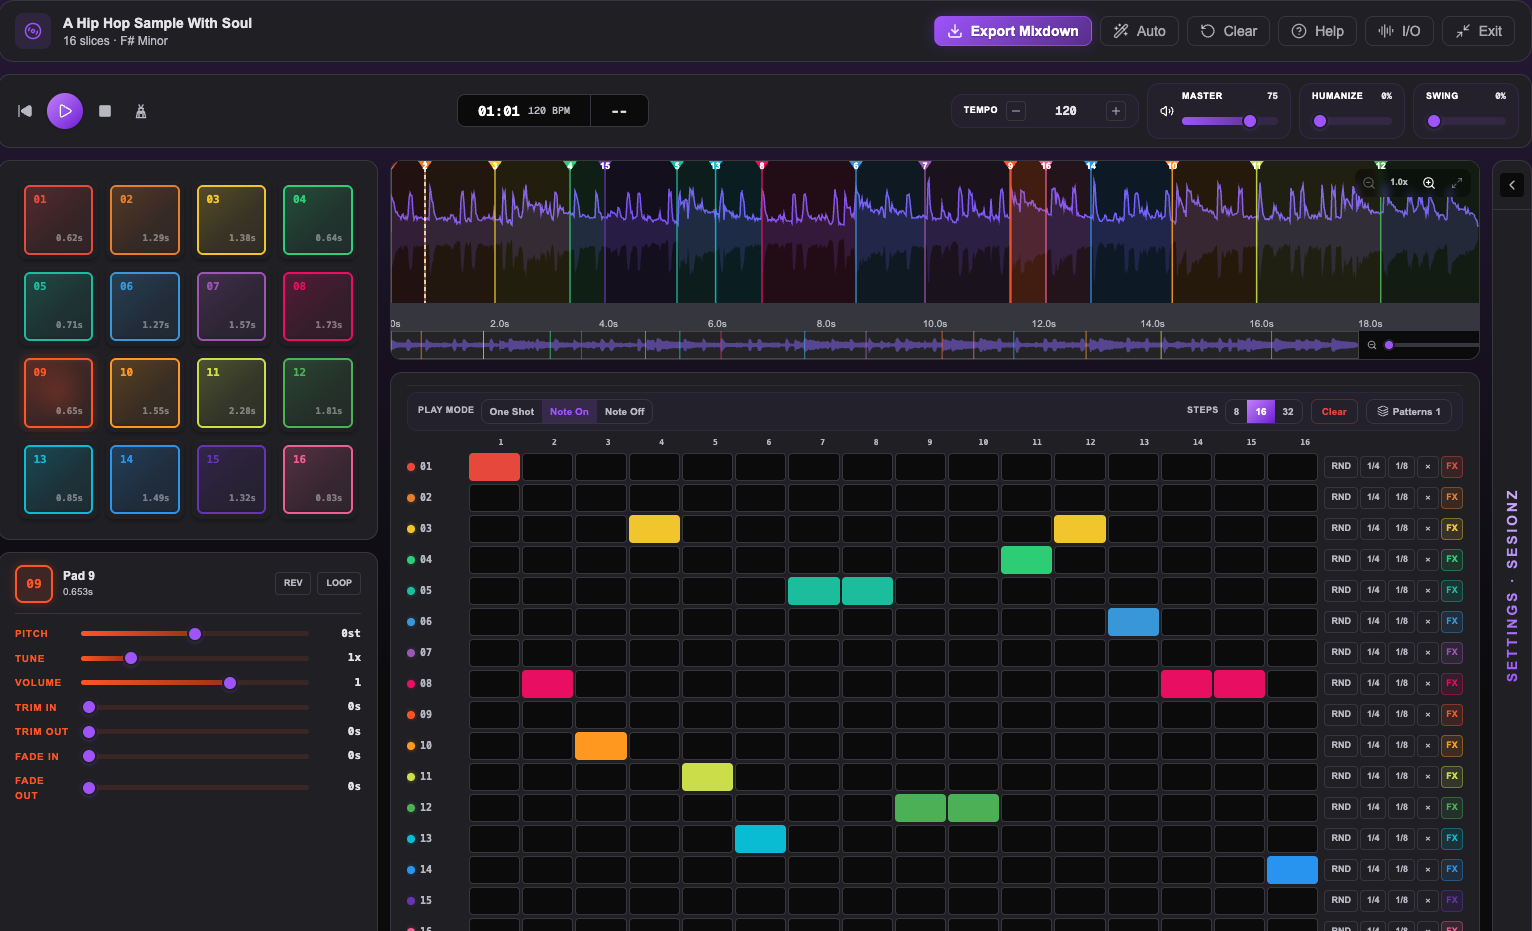Toggle LOOP for Pad 9
1532x931 pixels.
(339, 583)
